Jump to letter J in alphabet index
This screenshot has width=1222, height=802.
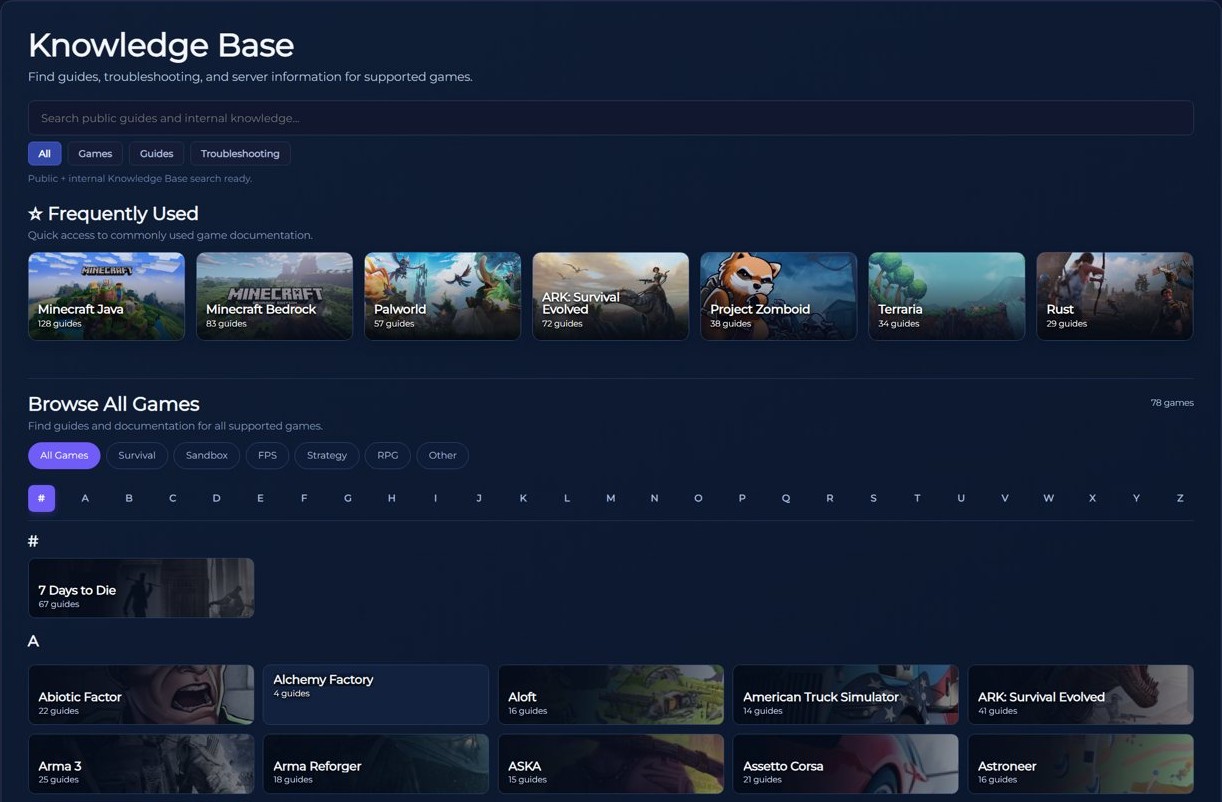[479, 498]
